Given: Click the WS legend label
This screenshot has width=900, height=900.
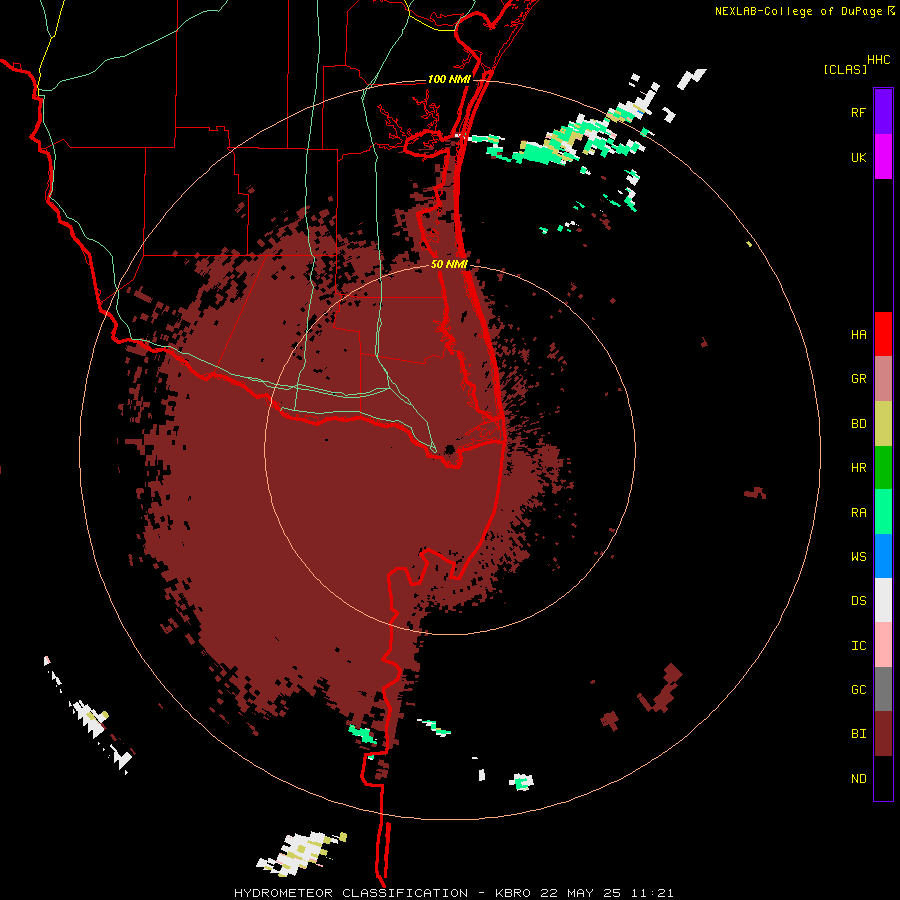Looking at the screenshot, I should click(x=859, y=557).
